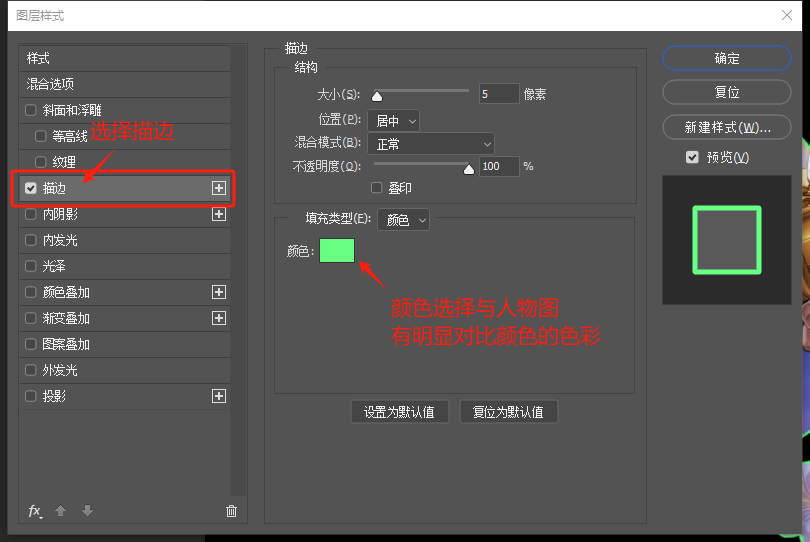Click the effects list vertical scrollbar
The width and height of the screenshot is (810, 542).
(238, 271)
